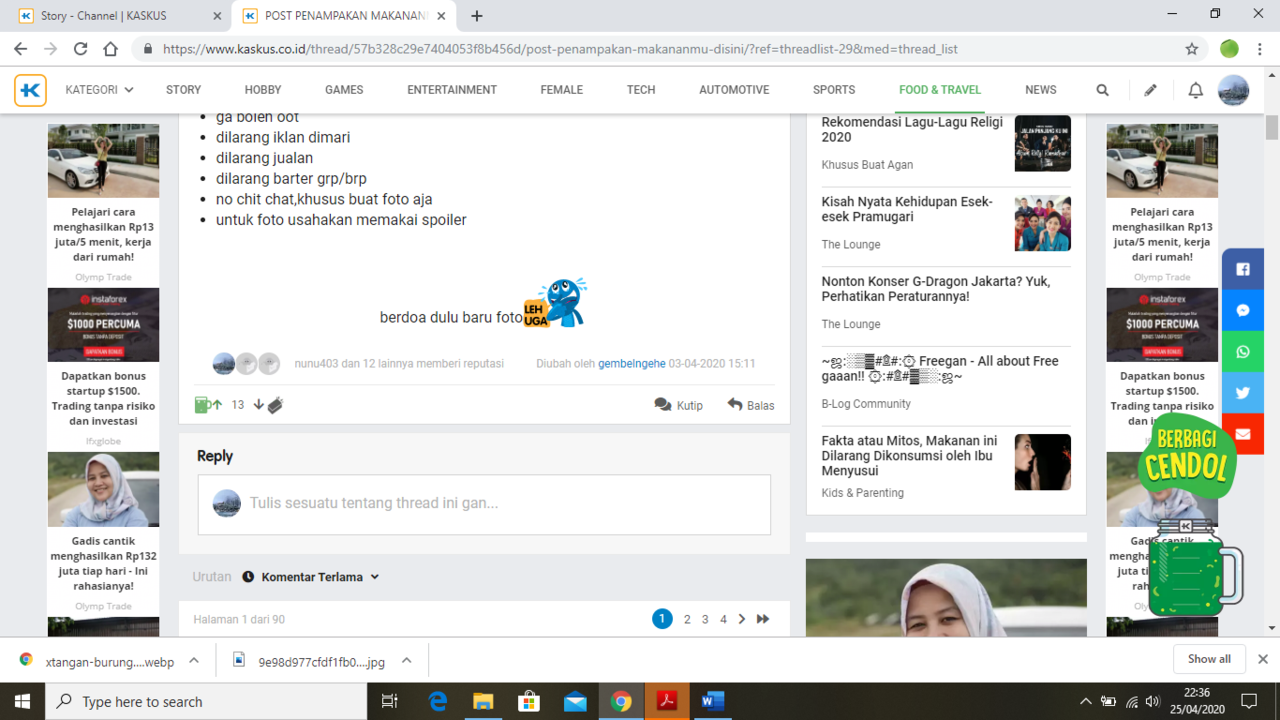Viewport: 1280px width, 720px height.
Task: Open a new browser tab
Action: (x=477, y=16)
